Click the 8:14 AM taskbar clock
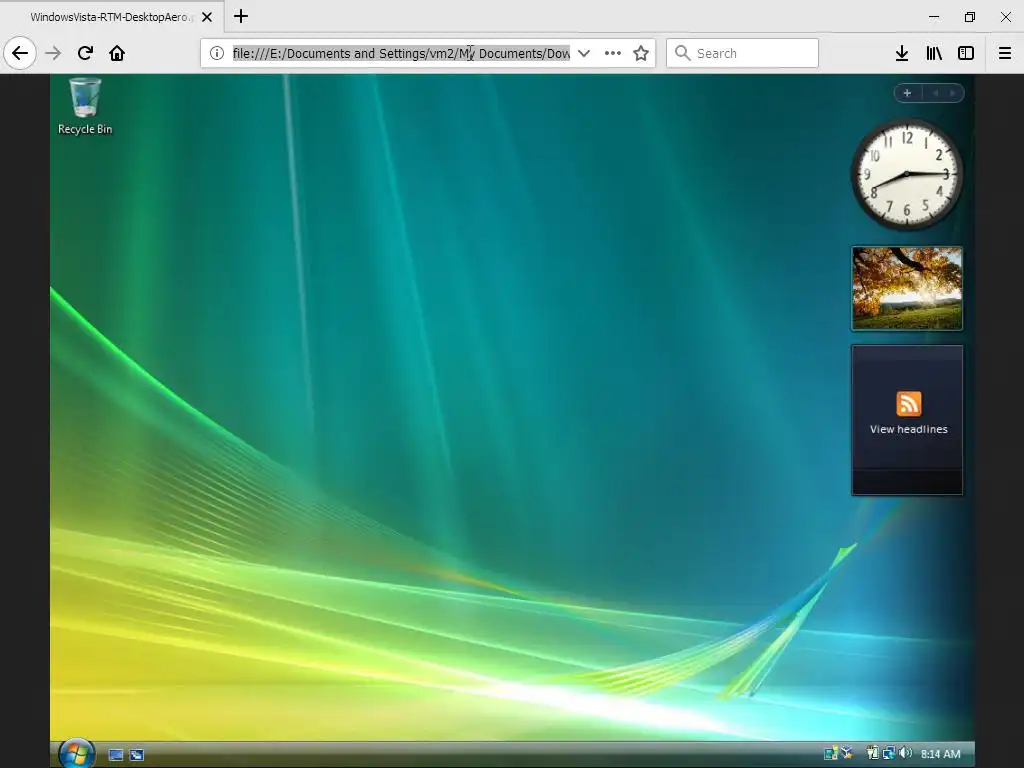The height and width of the screenshot is (768, 1024). (940, 754)
